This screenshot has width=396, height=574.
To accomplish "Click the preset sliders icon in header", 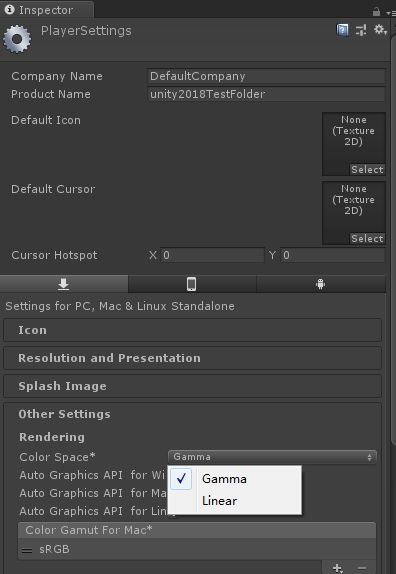I will [x=361, y=30].
